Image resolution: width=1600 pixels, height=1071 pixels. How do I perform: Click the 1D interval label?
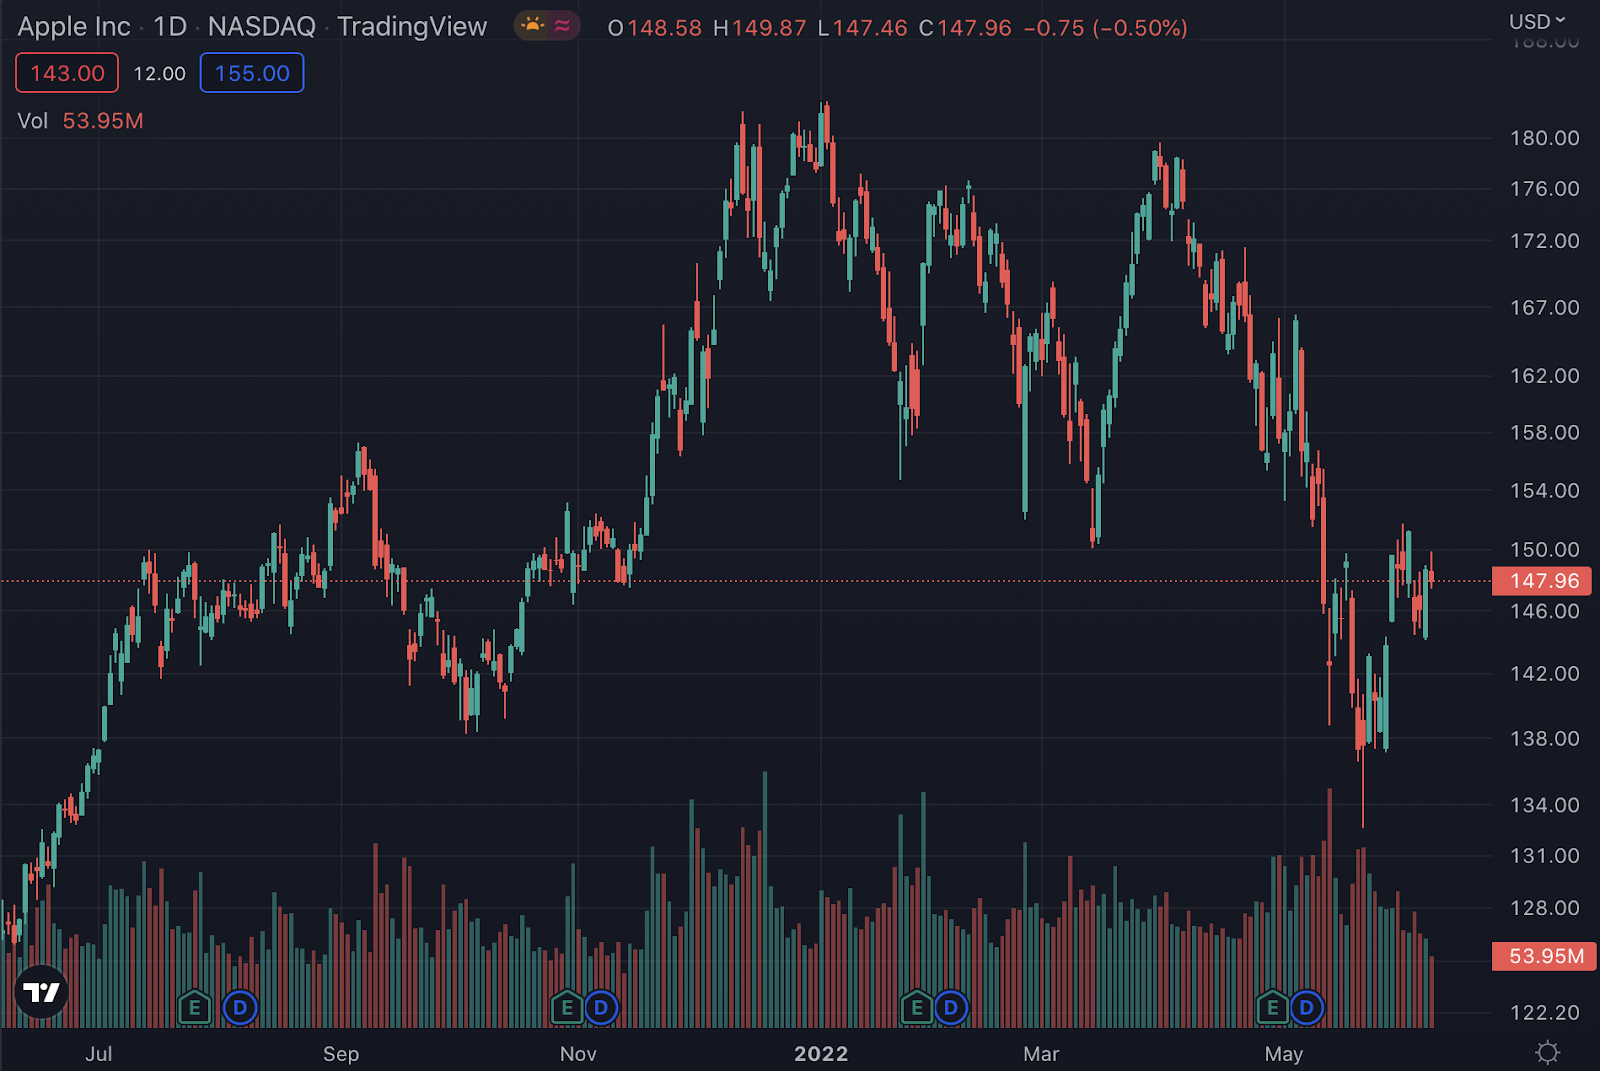[x=170, y=27]
